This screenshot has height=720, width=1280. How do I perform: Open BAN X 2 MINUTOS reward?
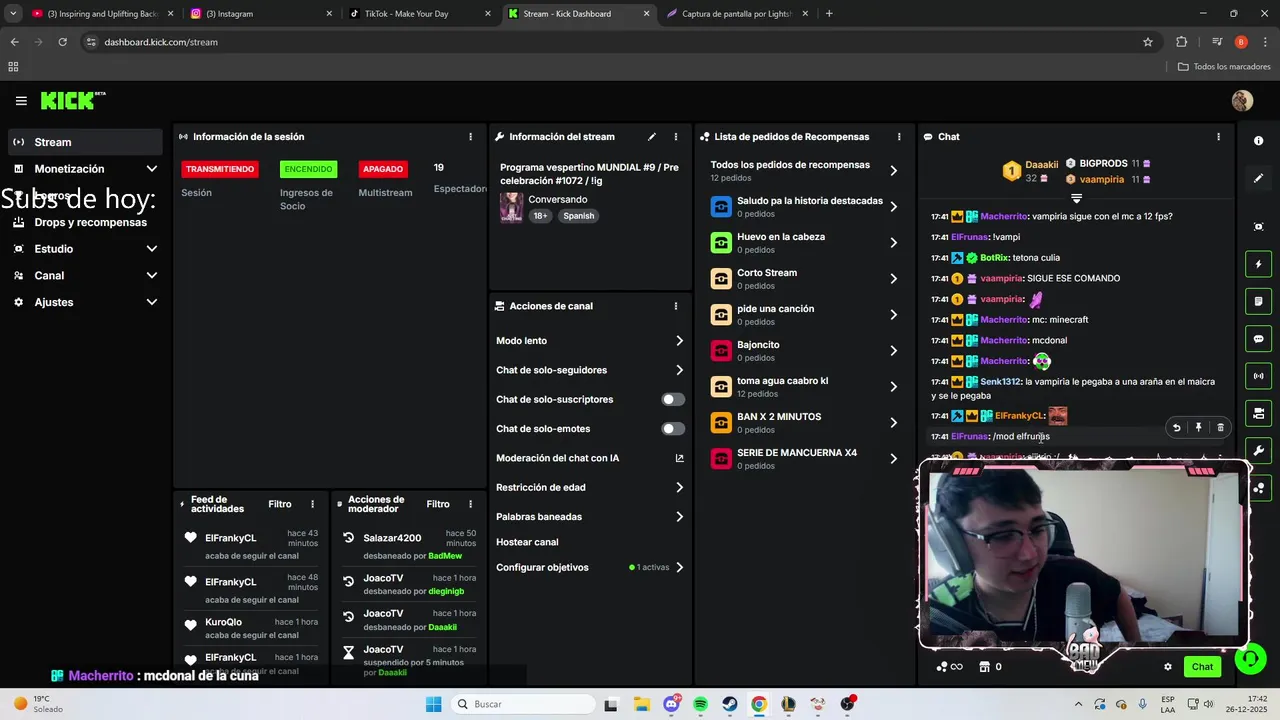tap(805, 423)
